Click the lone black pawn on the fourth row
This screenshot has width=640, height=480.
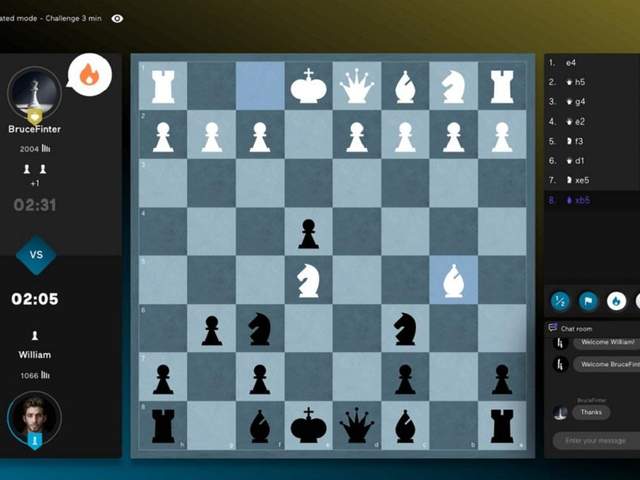click(308, 234)
